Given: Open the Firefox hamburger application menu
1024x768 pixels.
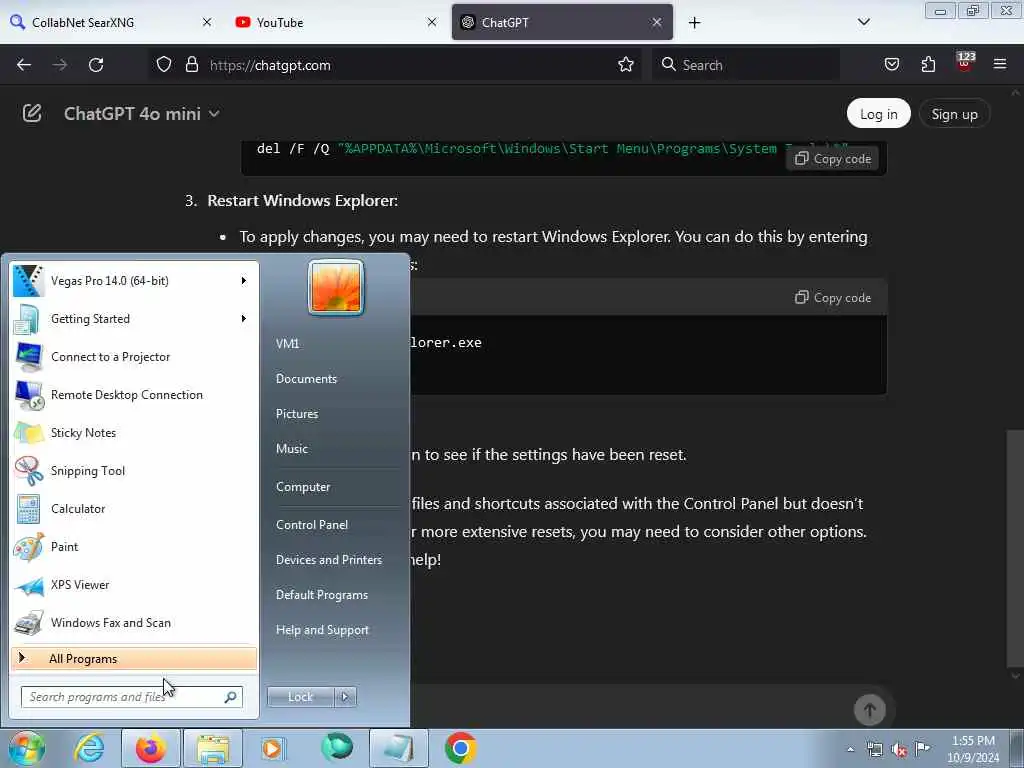Looking at the screenshot, I should [x=1000, y=65].
